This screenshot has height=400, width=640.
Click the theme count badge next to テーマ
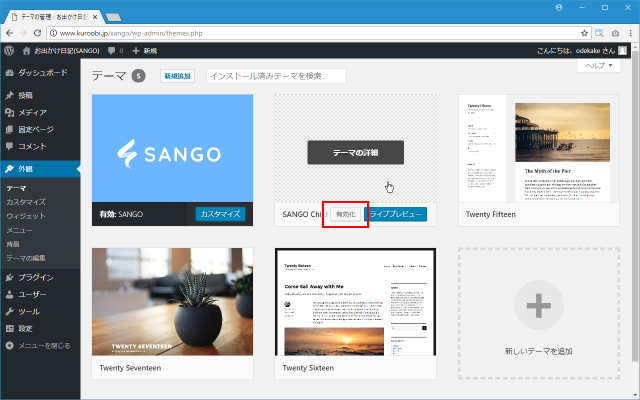tap(138, 76)
